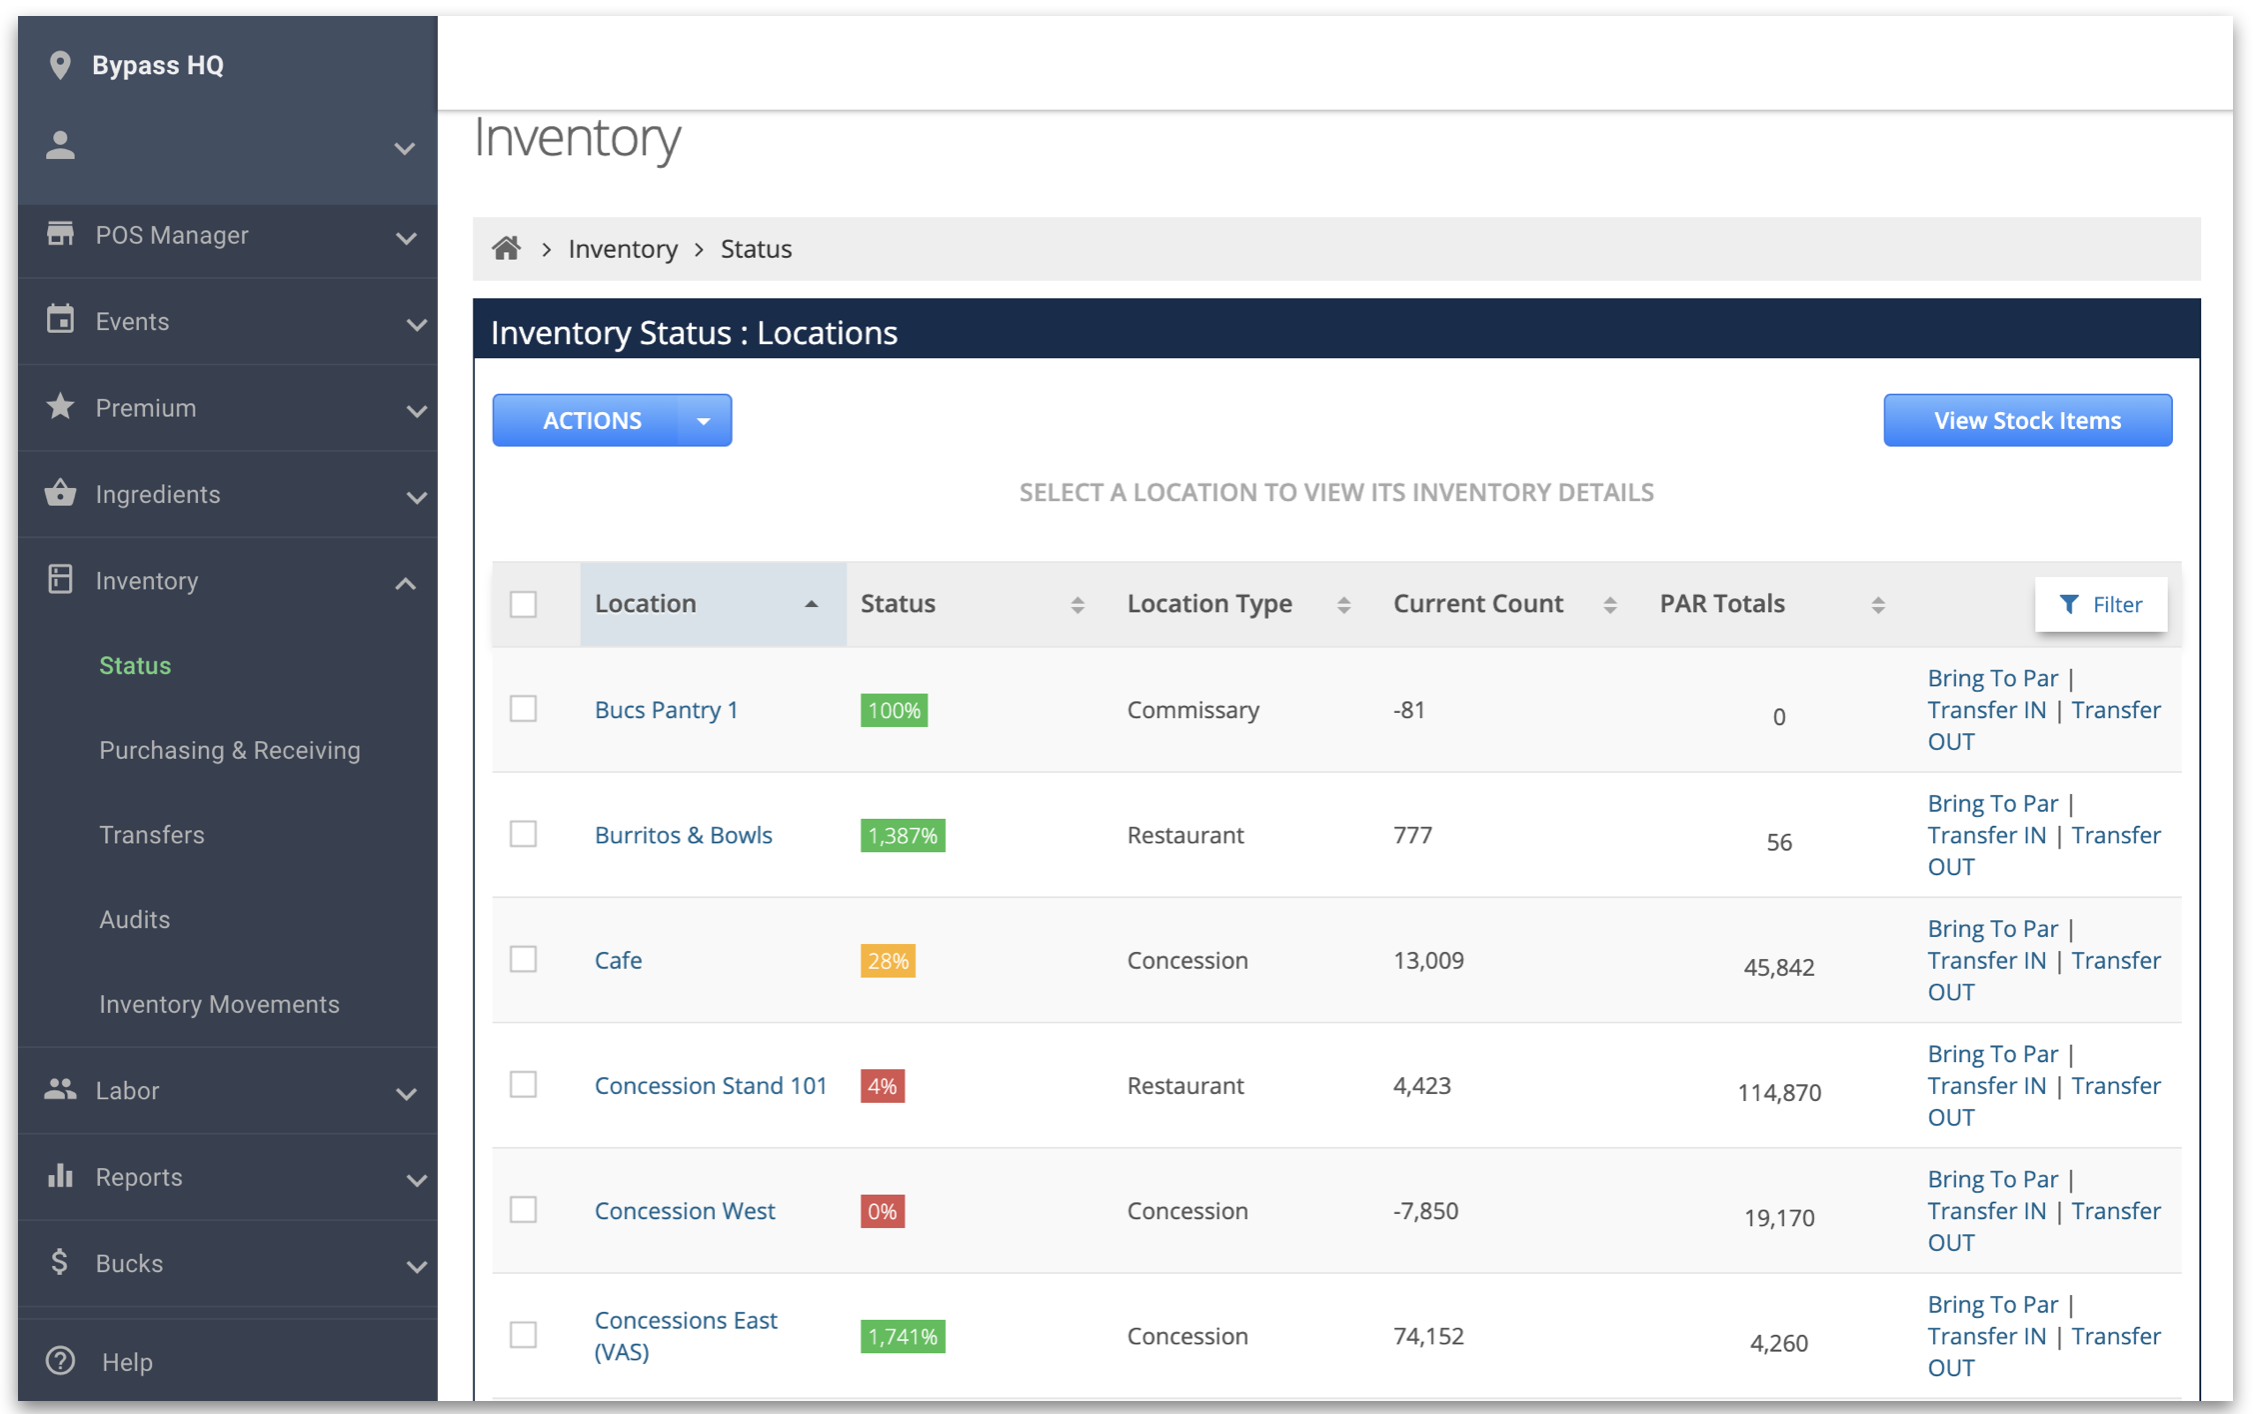Open the Filter button
Screen dimensions: 2254x1414
point(2100,604)
